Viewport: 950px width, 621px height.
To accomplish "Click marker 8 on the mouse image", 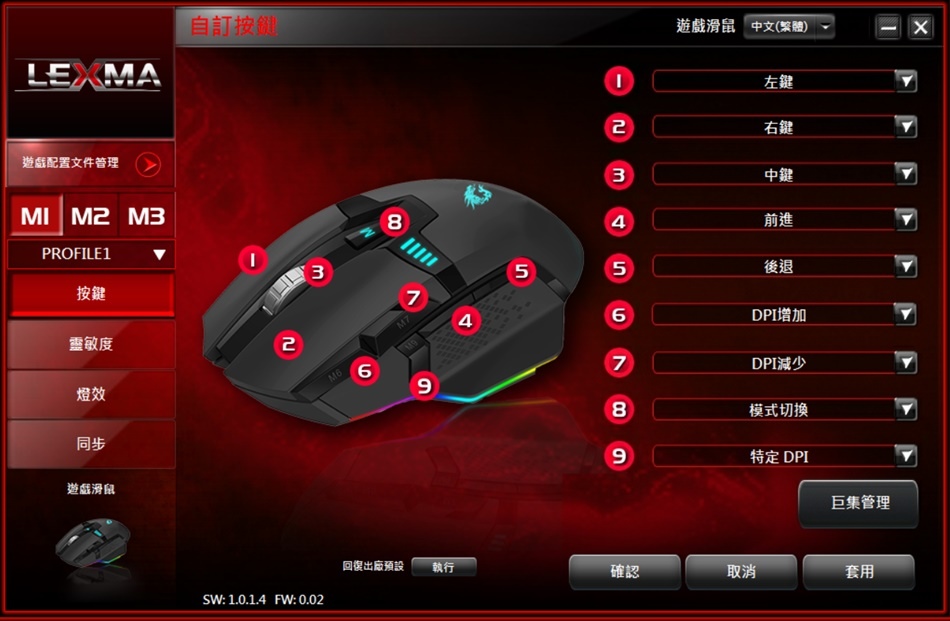I will (394, 222).
